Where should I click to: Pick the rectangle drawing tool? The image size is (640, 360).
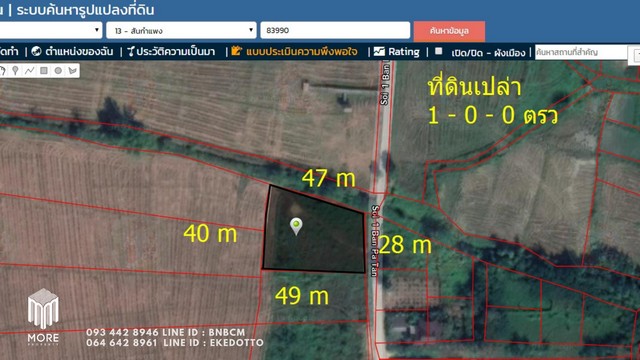click(44, 71)
